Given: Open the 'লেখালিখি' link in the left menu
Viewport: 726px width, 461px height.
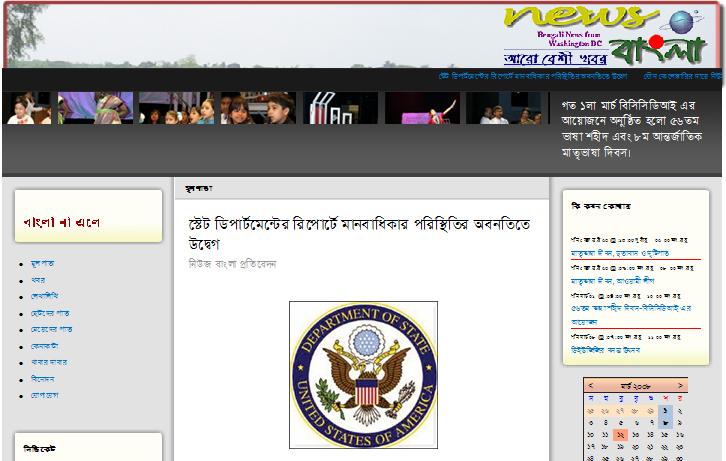Looking at the screenshot, I should 44,296.
